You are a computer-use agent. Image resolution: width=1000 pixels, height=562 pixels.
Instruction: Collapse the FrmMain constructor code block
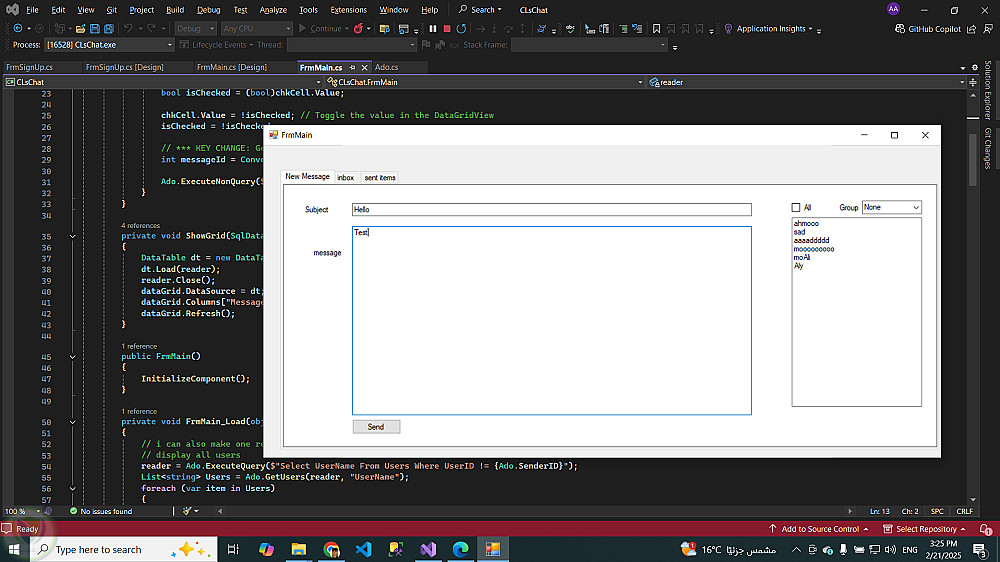72,357
